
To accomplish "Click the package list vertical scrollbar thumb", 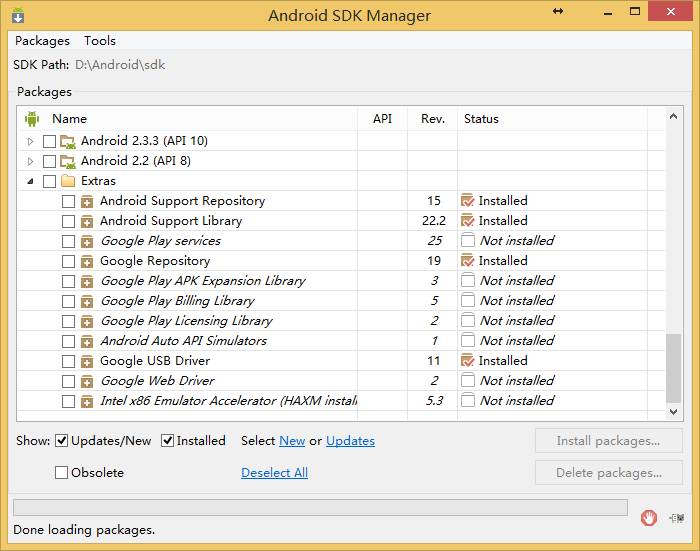I will click(x=673, y=368).
